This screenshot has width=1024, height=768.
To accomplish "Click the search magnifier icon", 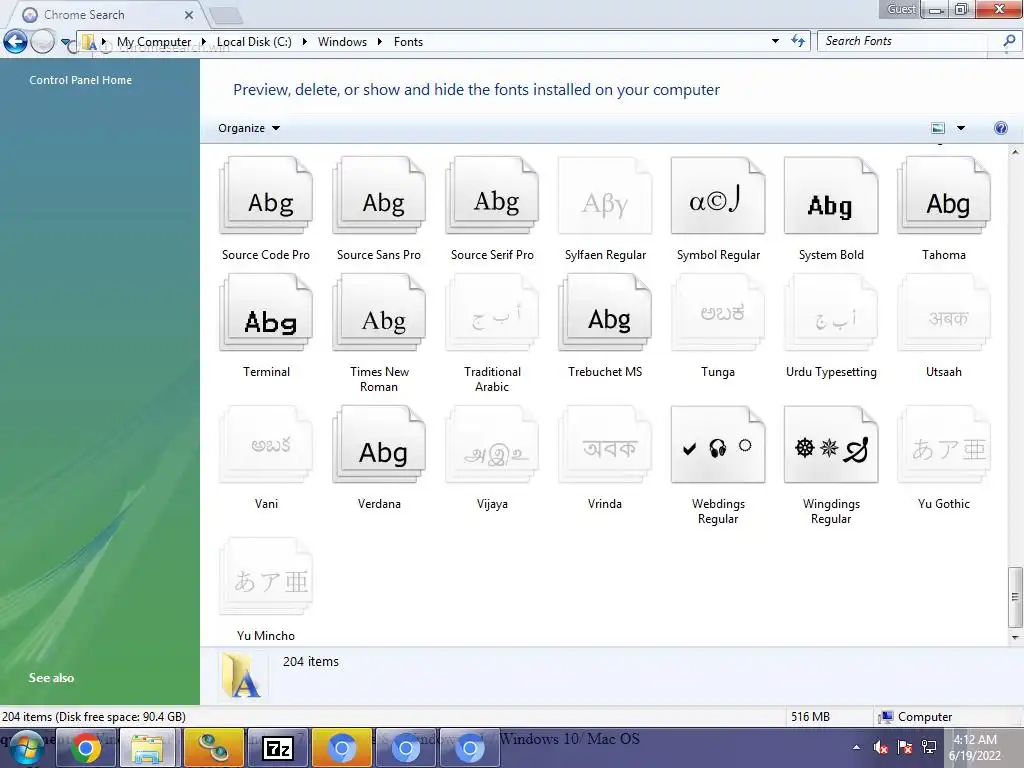I will [x=1009, y=41].
